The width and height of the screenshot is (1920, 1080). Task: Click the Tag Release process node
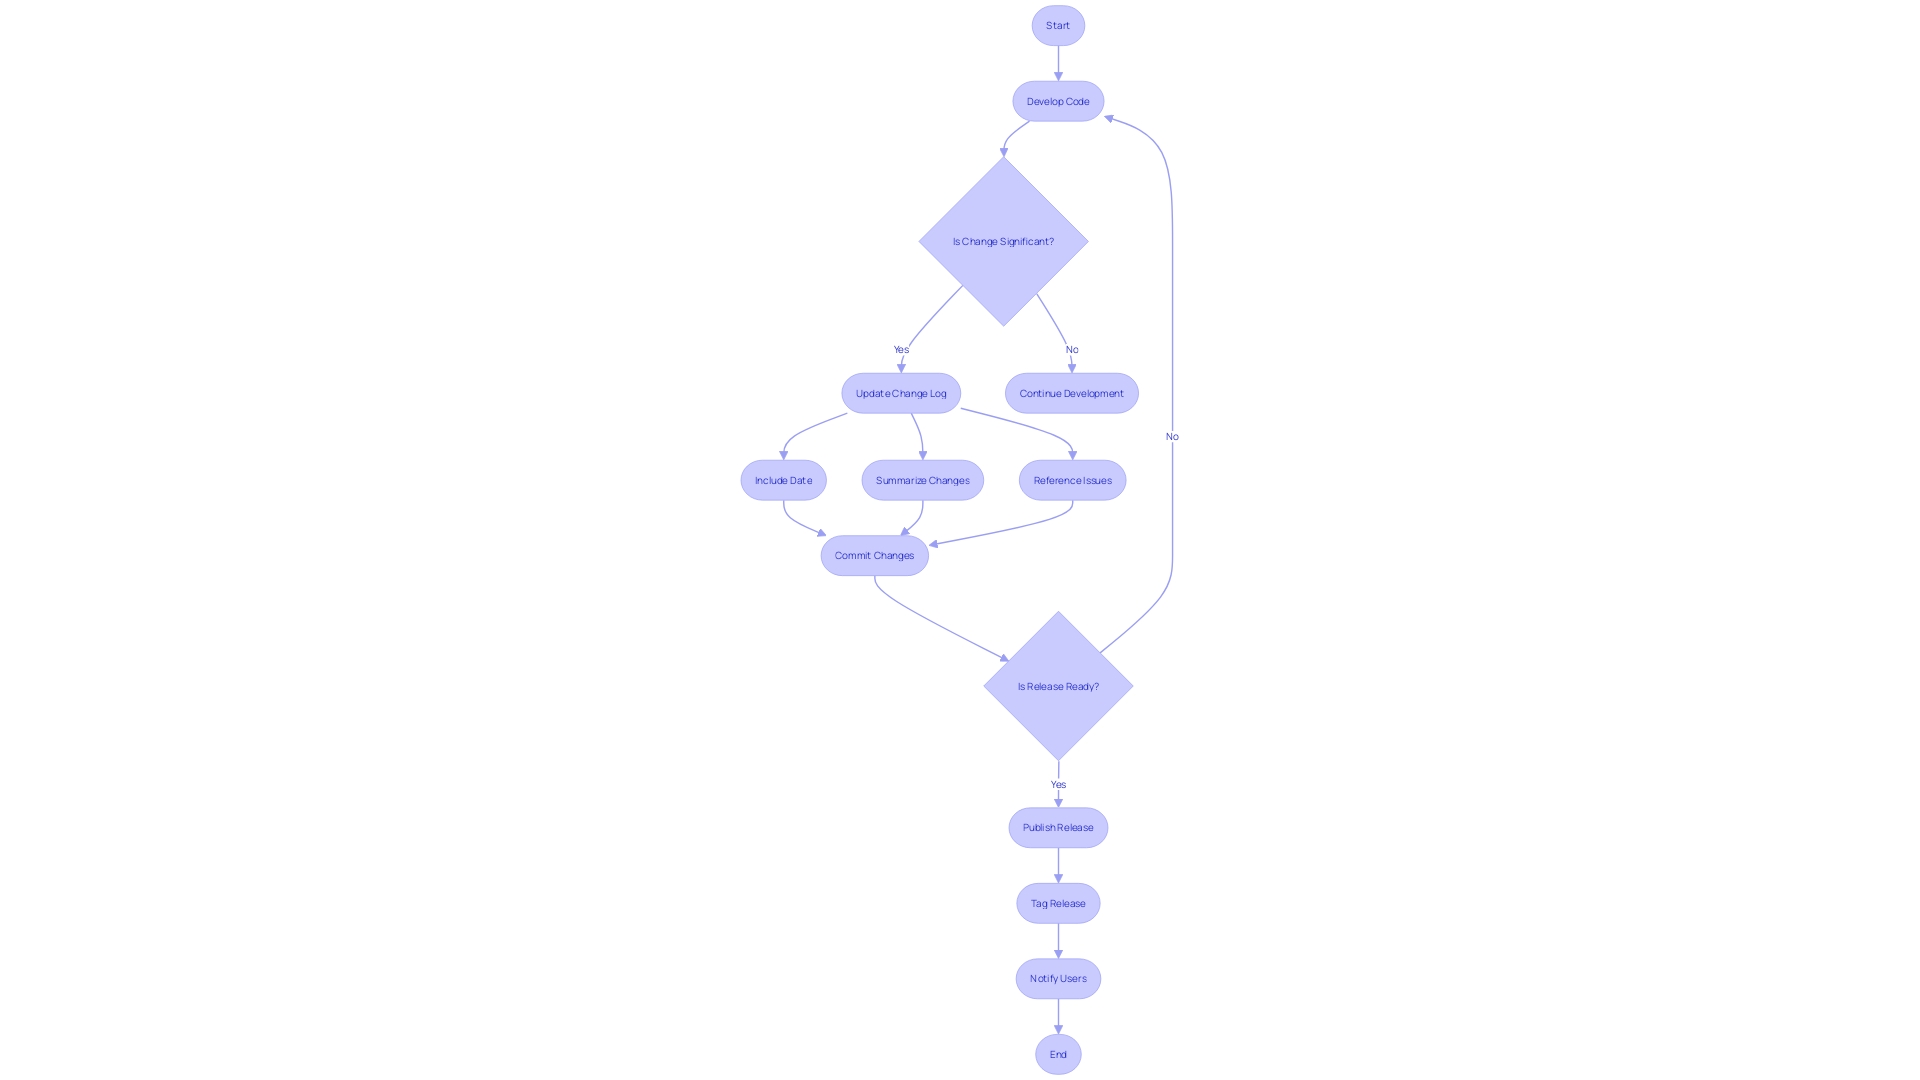tap(1058, 902)
